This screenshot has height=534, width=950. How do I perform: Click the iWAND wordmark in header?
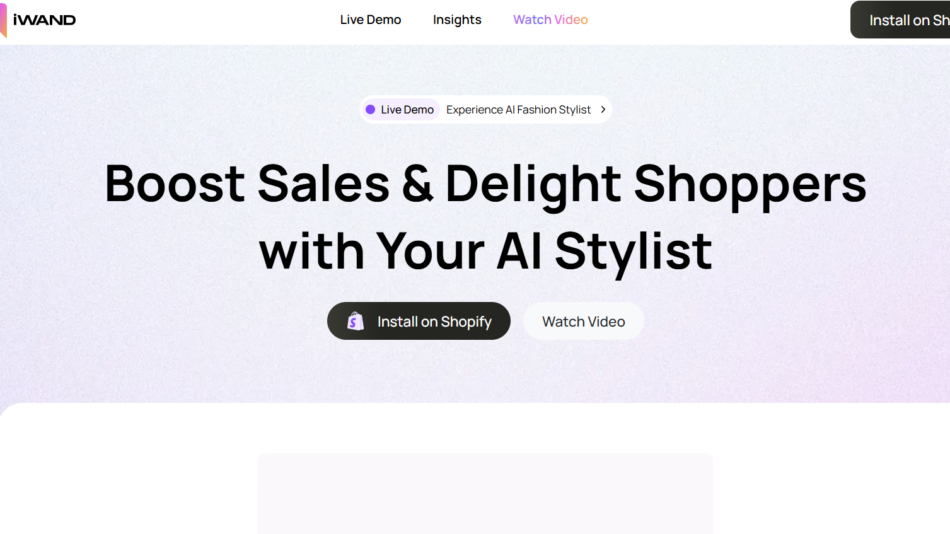44,20
